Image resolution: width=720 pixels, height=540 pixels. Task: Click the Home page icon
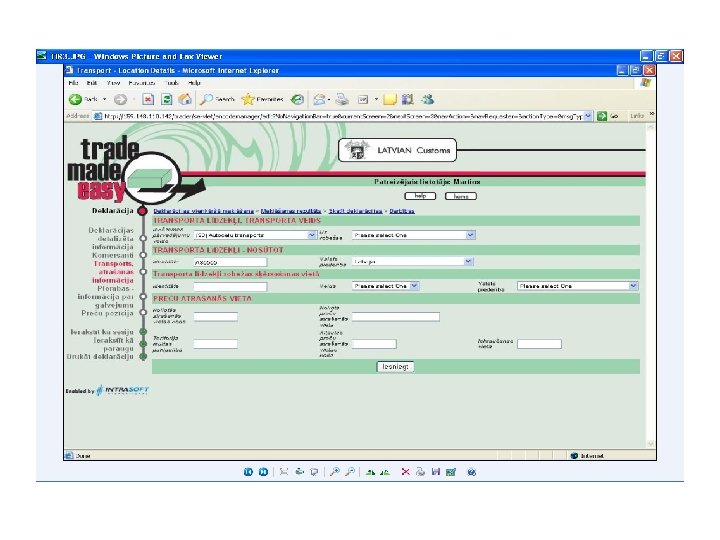pyautogui.click(x=185, y=99)
